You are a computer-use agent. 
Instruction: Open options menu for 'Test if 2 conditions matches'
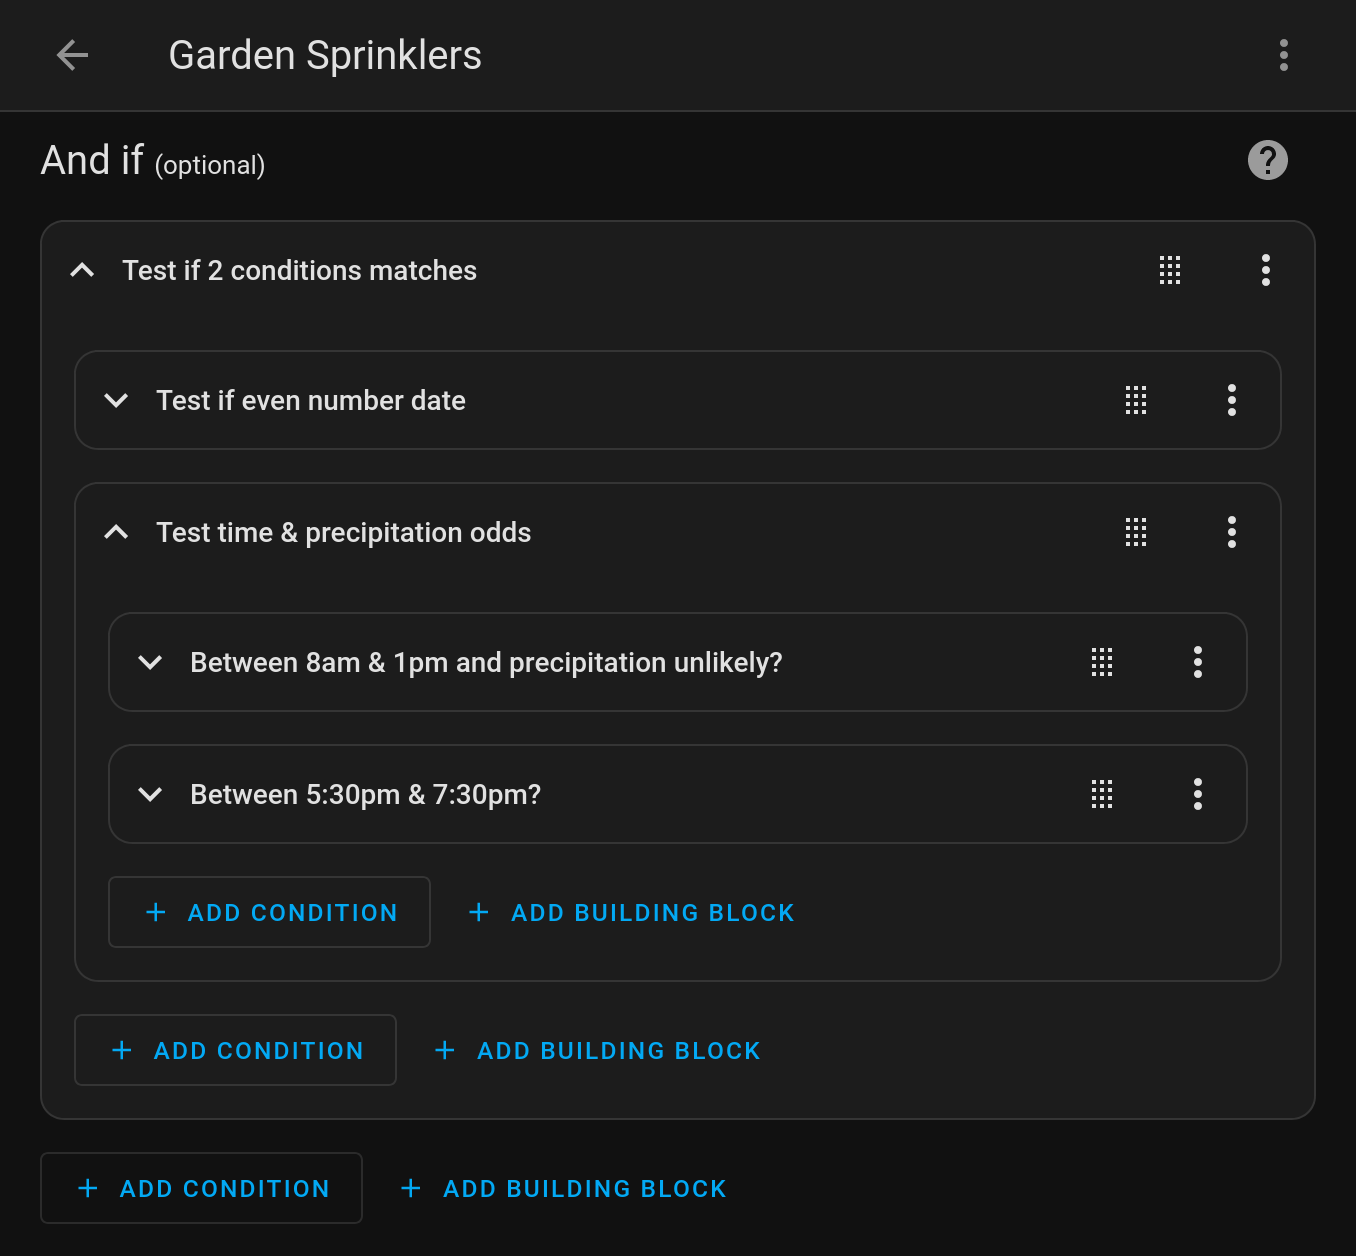pos(1265,270)
